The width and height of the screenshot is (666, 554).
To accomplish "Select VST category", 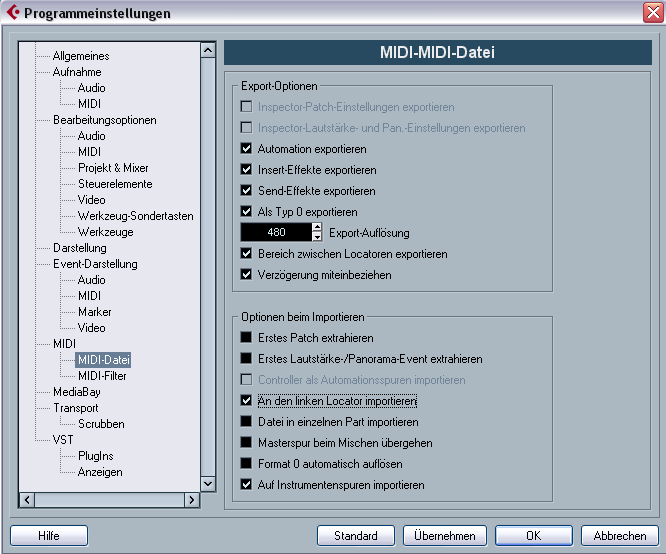I will pos(63,440).
